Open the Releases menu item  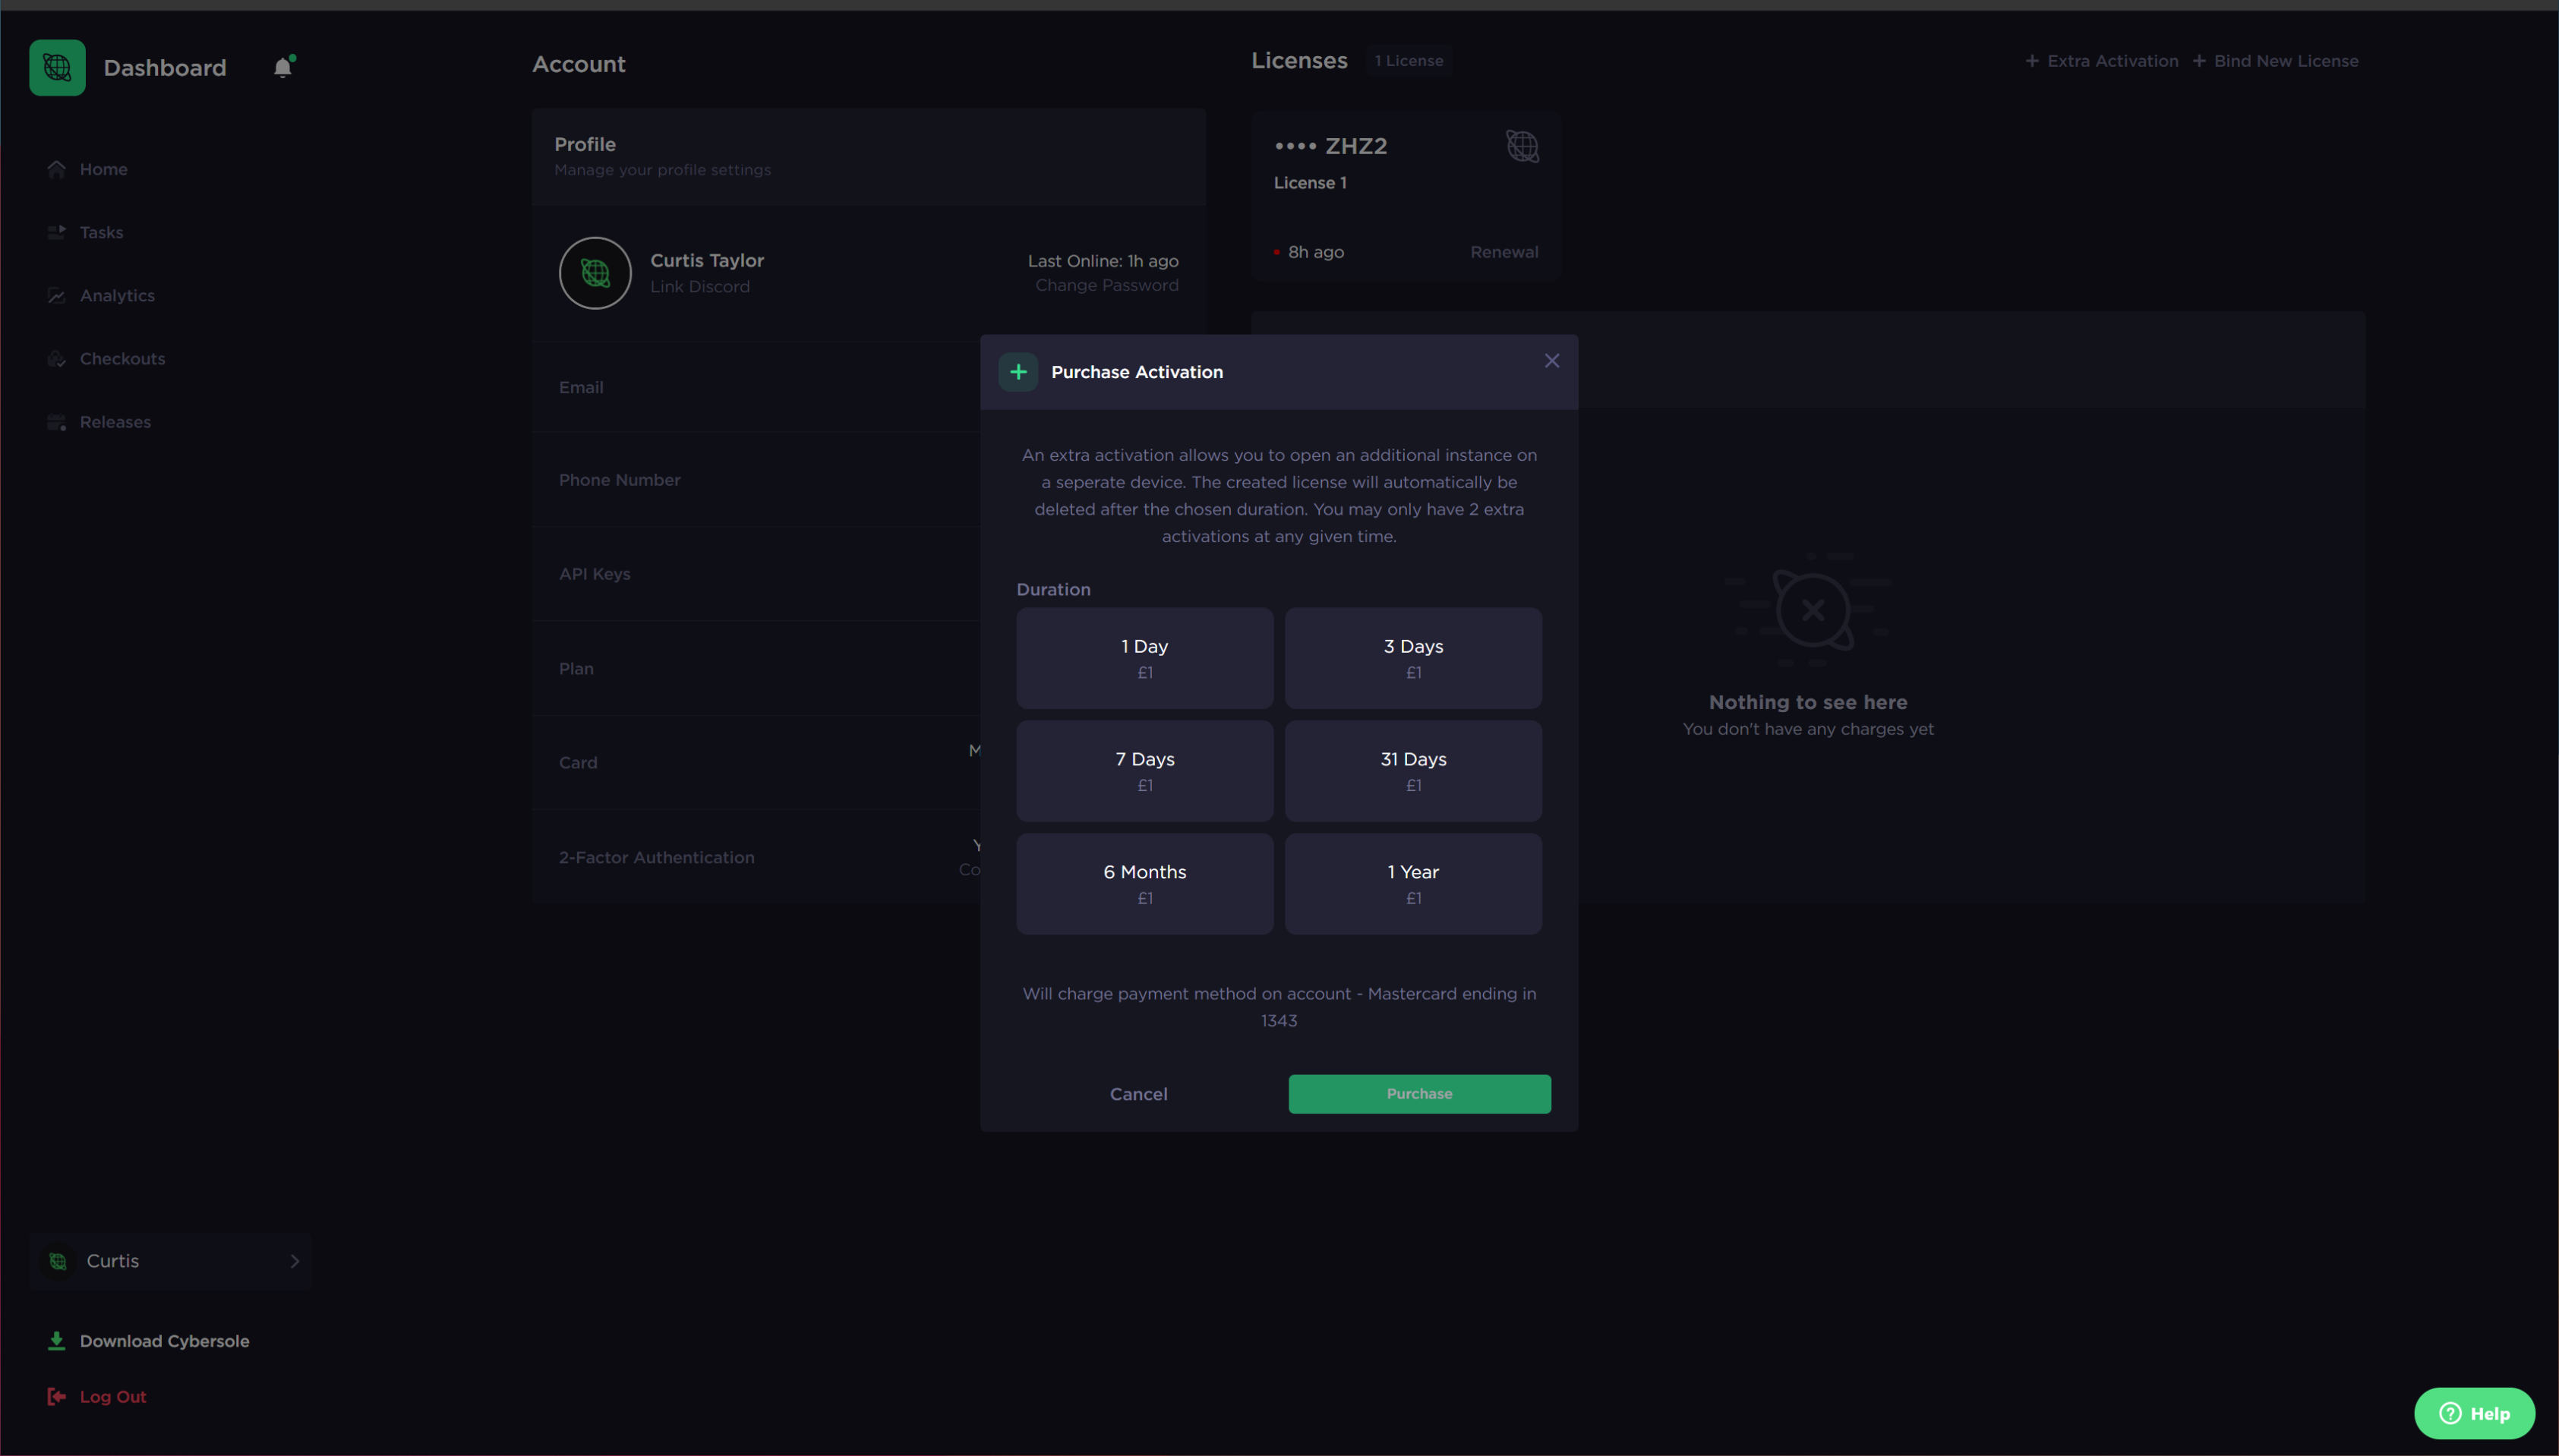(x=115, y=422)
